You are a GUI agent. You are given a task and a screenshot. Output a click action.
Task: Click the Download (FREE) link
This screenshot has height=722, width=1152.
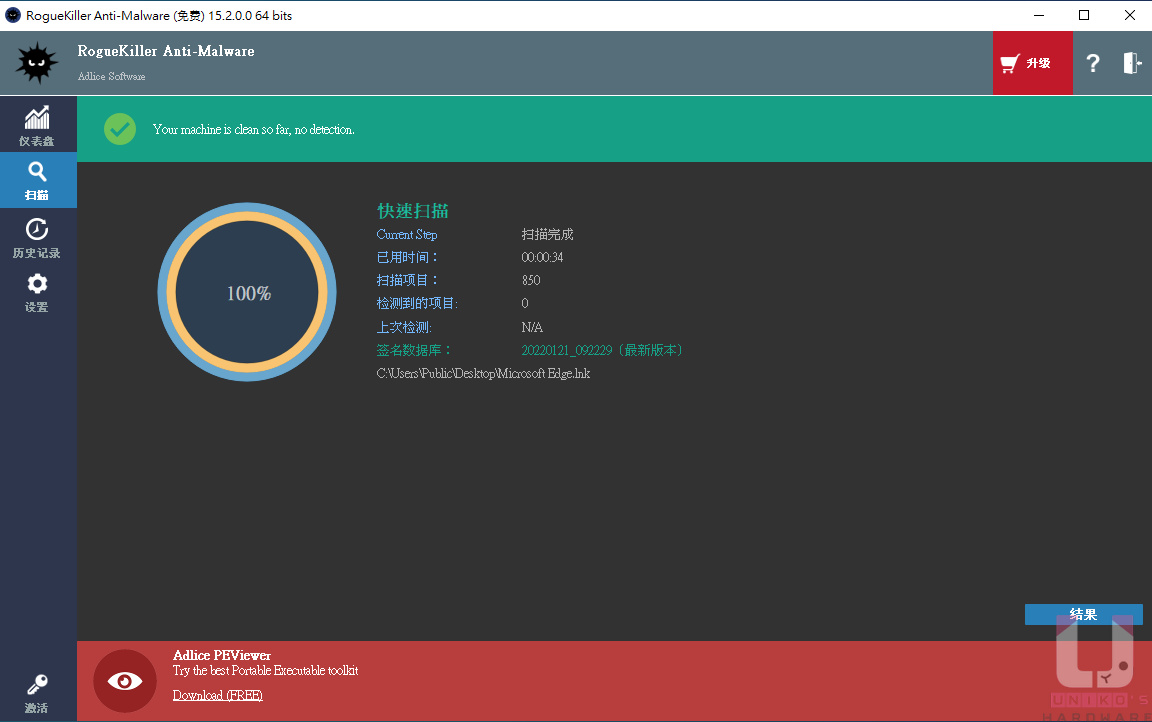(x=217, y=695)
